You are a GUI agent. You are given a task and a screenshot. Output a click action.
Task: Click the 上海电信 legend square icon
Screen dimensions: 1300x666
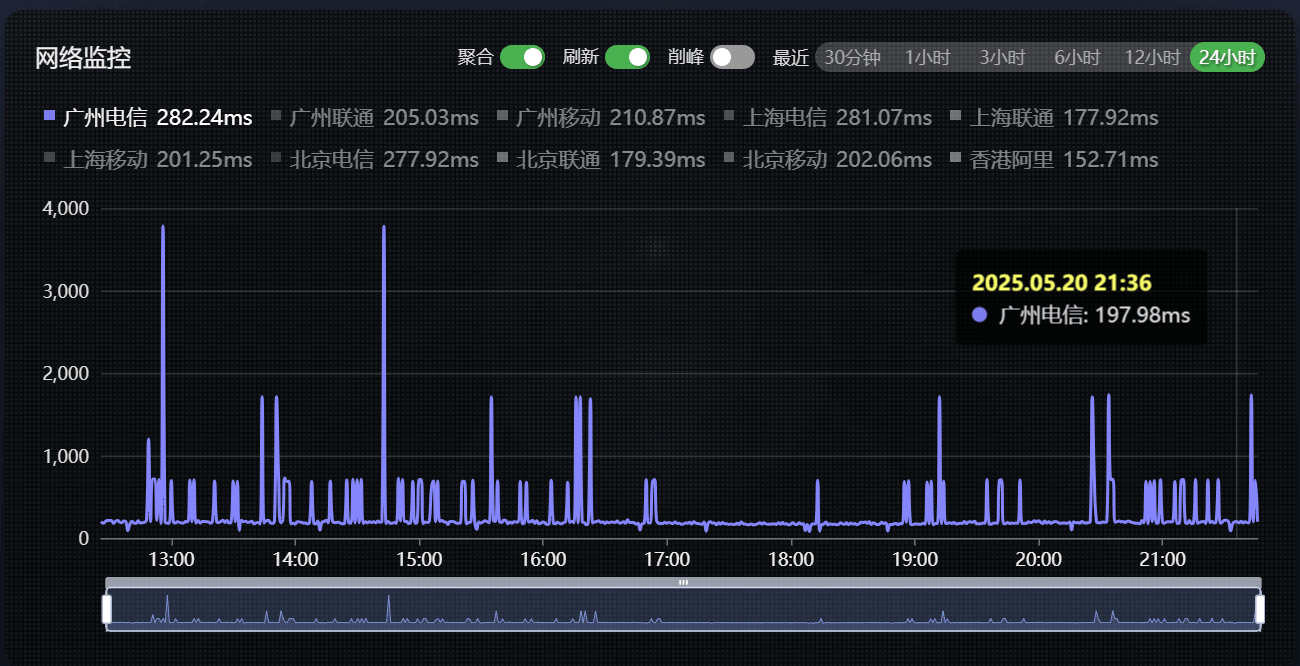click(x=729, y=117)
